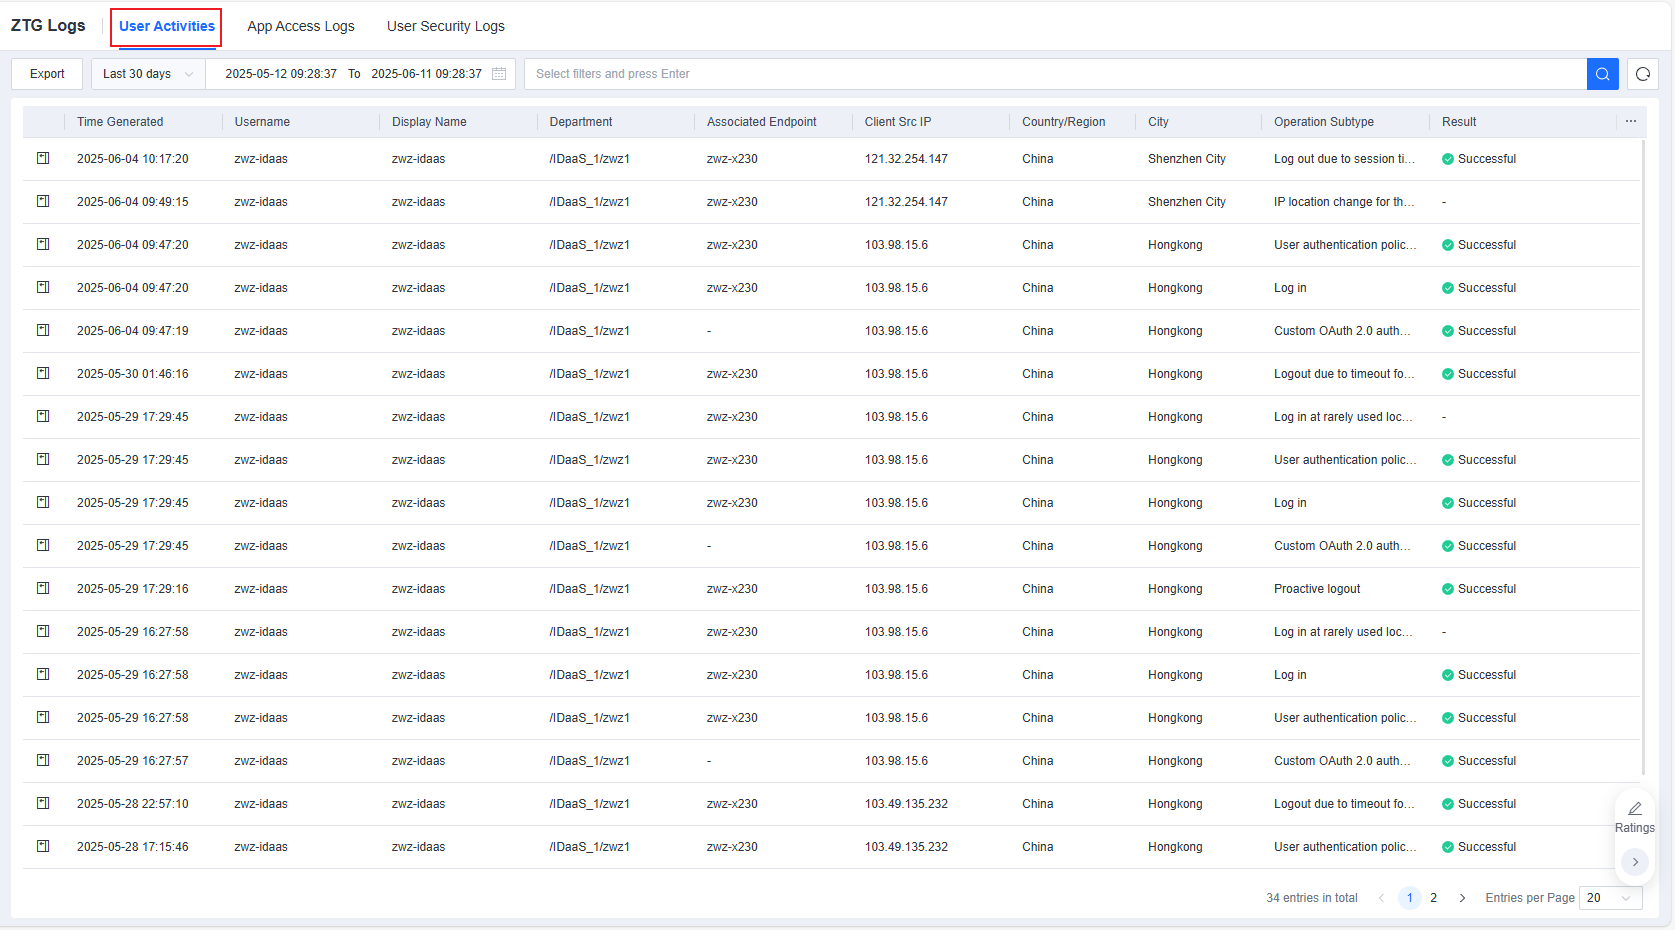Click 'Logout due to timeout fo...' in 05-30 row
This screenshot has height=930, width=1675.
1344,374
